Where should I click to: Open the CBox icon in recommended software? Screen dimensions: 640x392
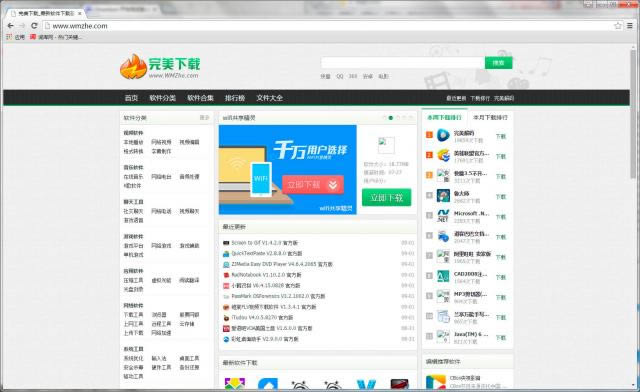[x=436, y=382]
